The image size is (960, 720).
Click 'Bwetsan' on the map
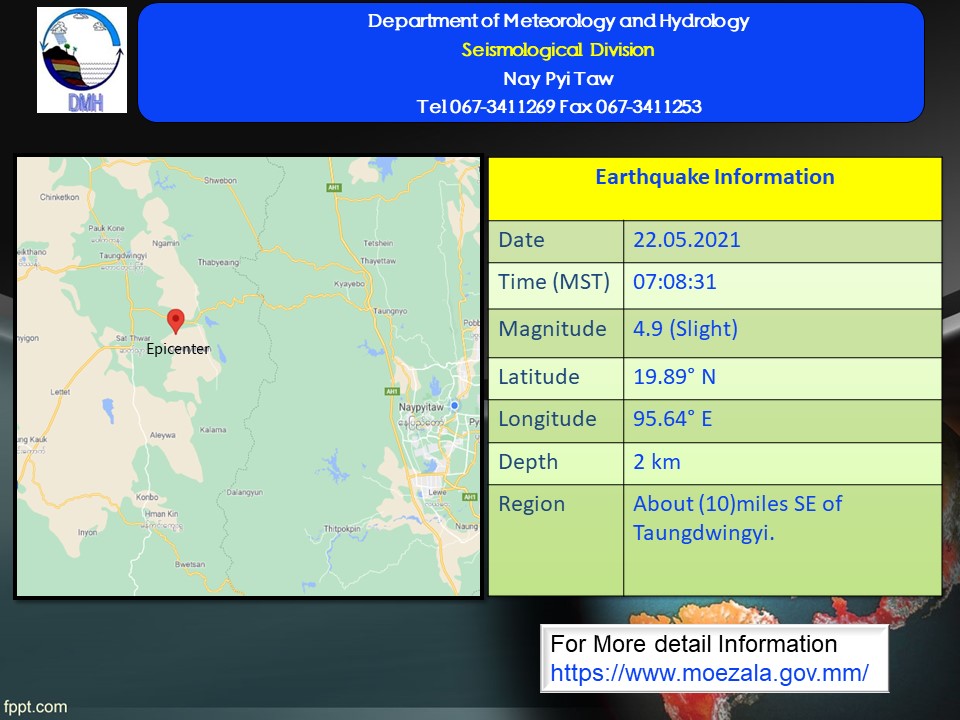[x=190, y=564]
